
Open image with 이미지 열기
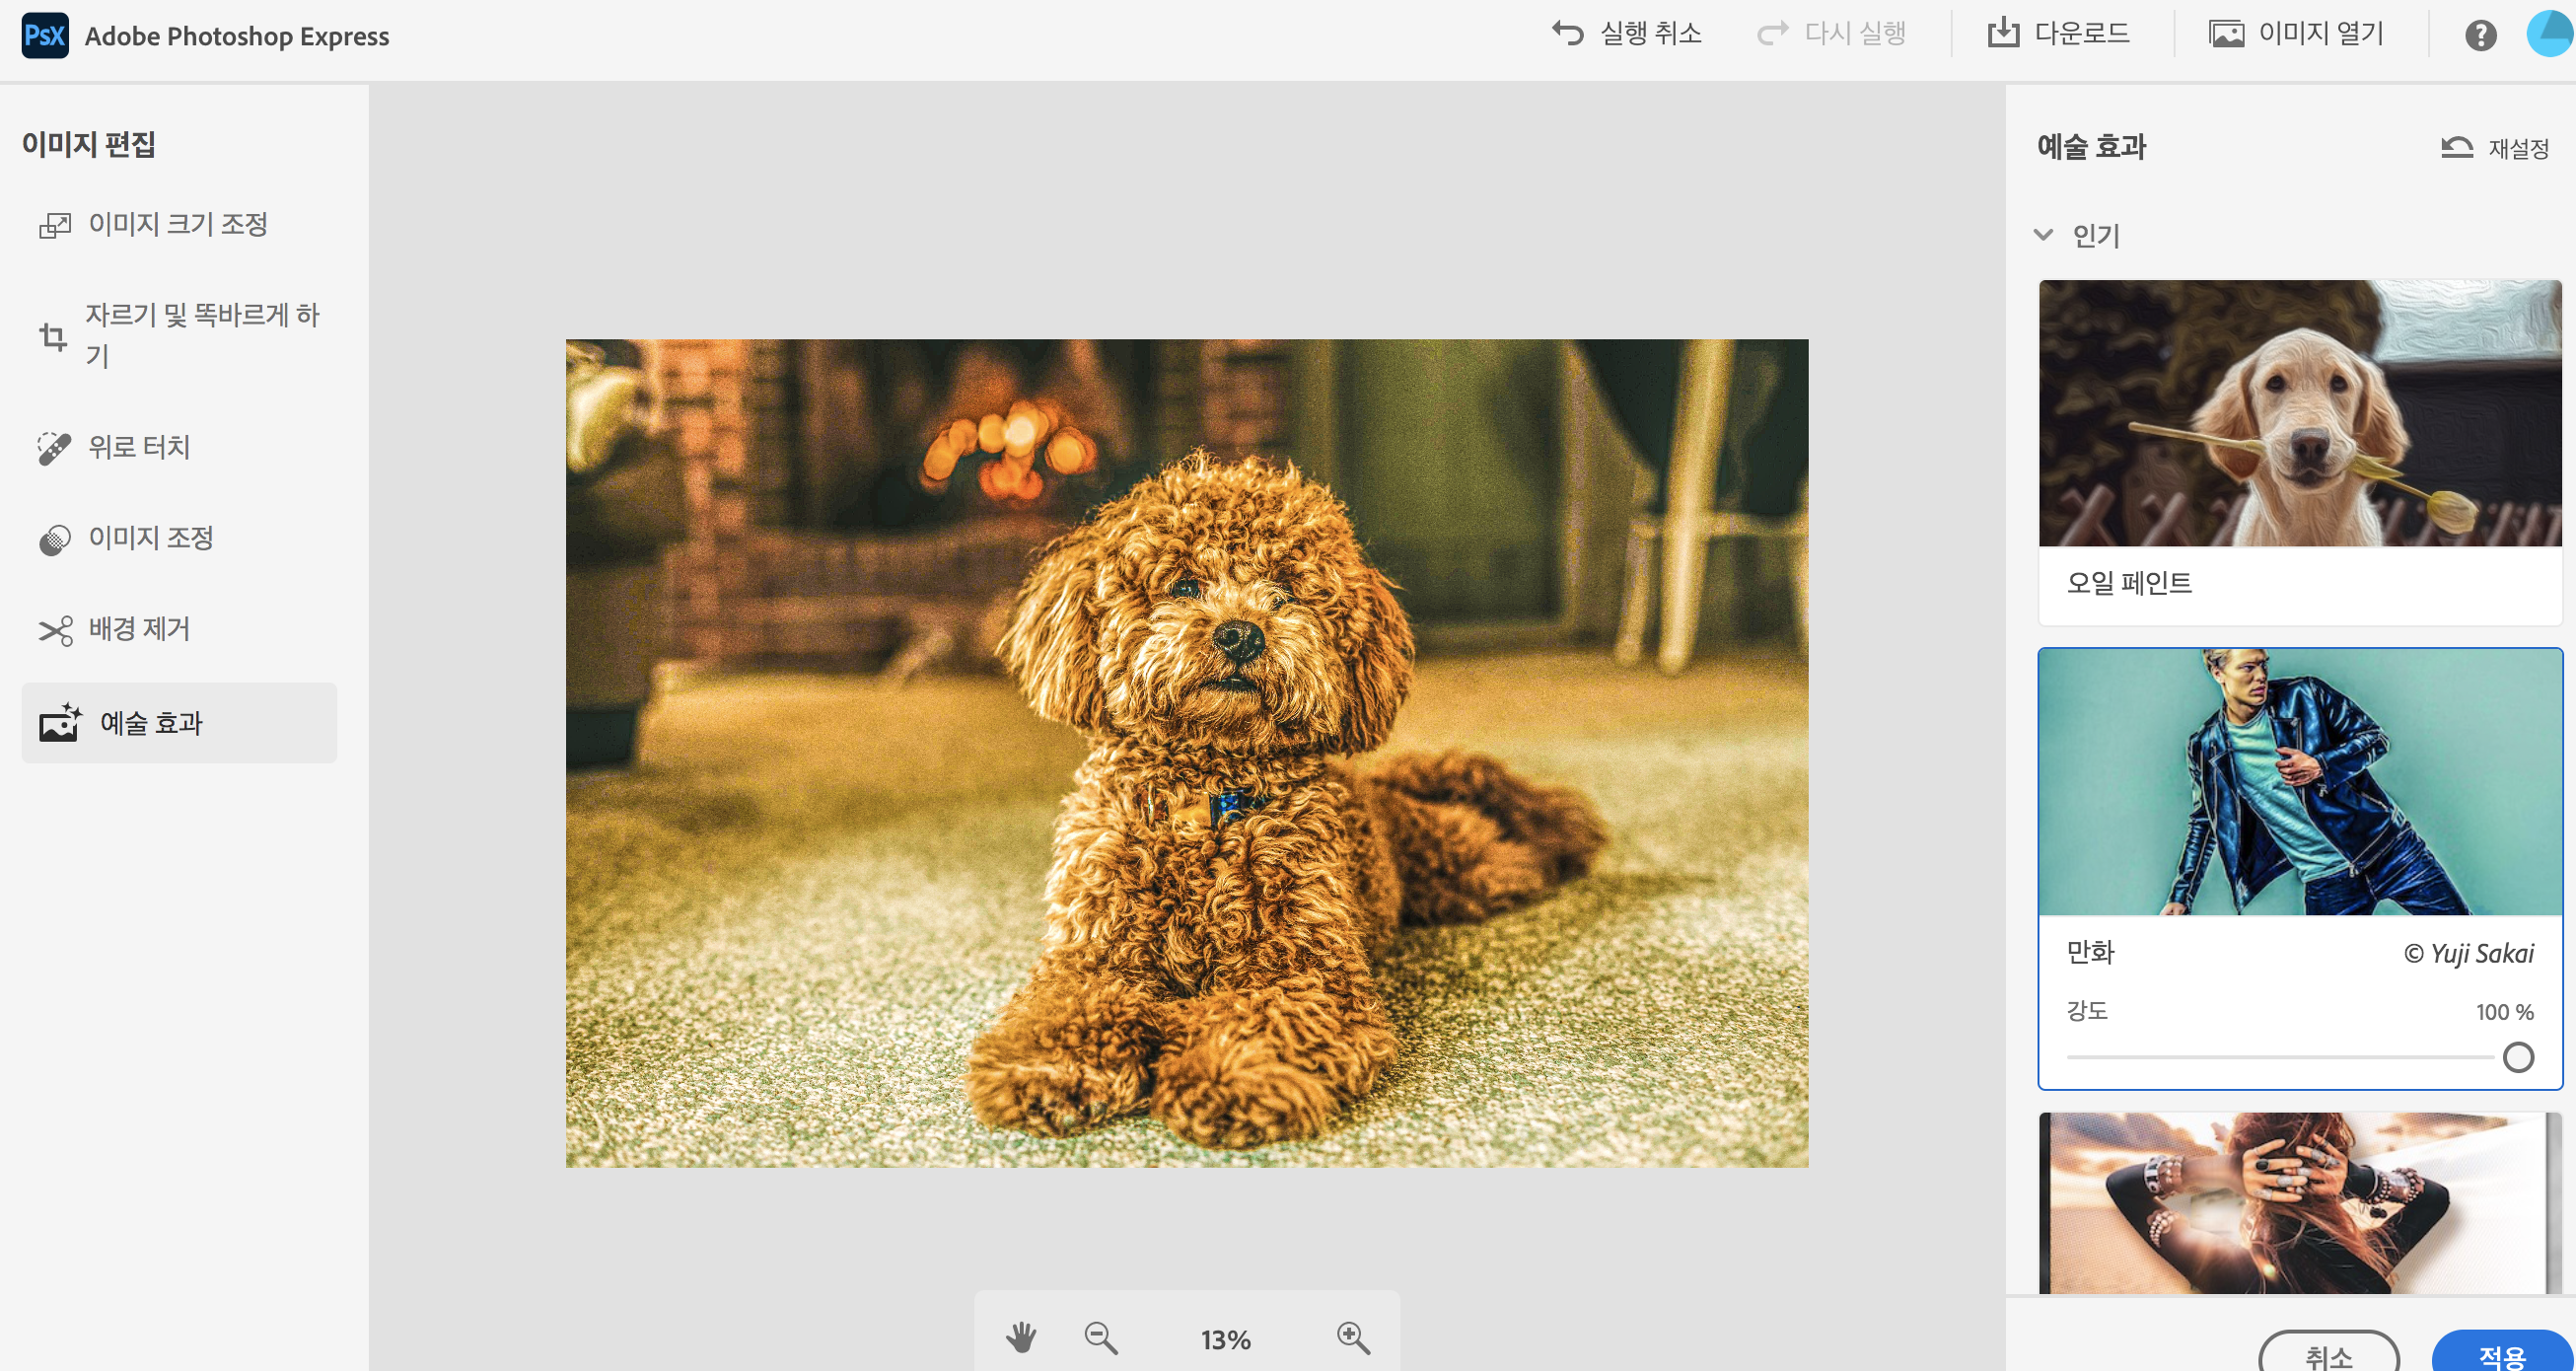(x=2296, y=34)
